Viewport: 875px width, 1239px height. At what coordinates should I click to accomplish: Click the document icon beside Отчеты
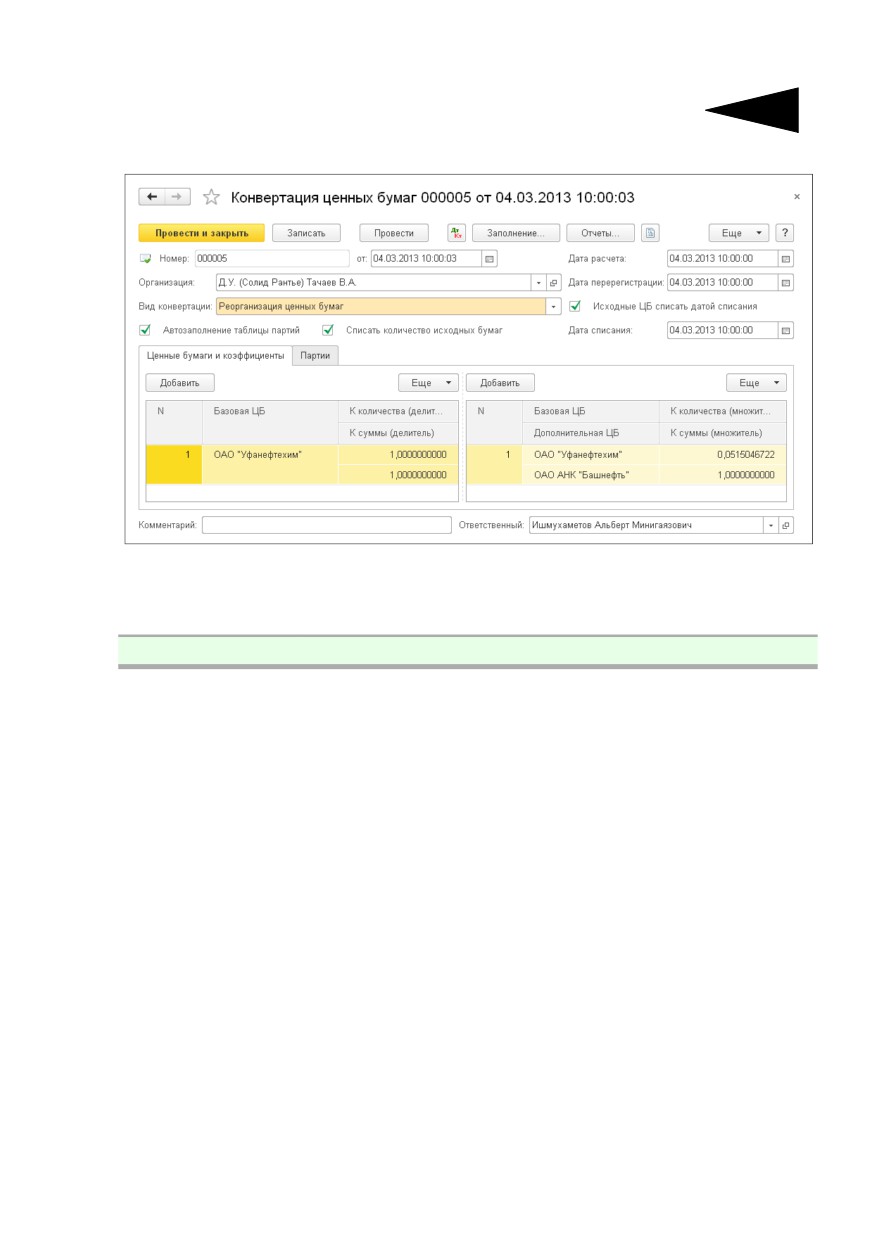point(650,233)
